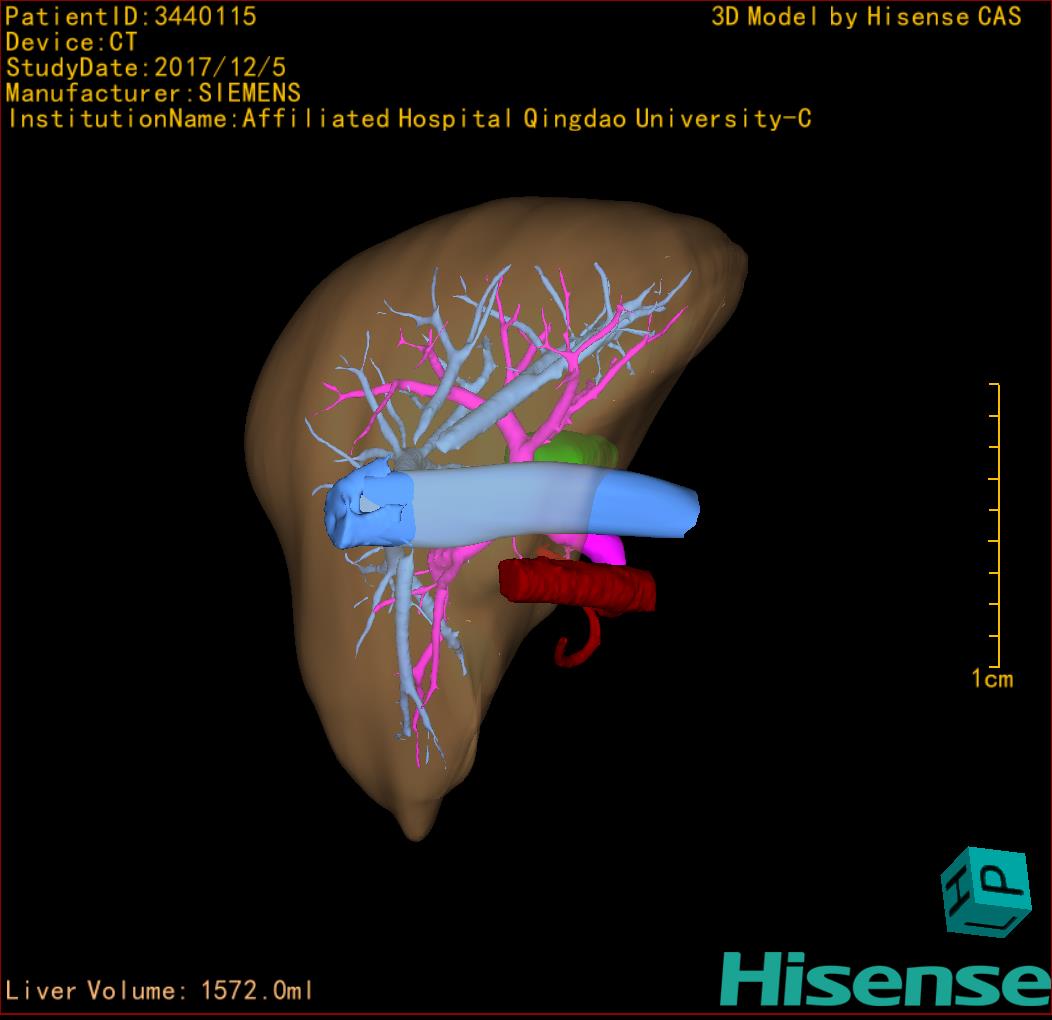Click the orientation cube icon

[x=986, y=892]
